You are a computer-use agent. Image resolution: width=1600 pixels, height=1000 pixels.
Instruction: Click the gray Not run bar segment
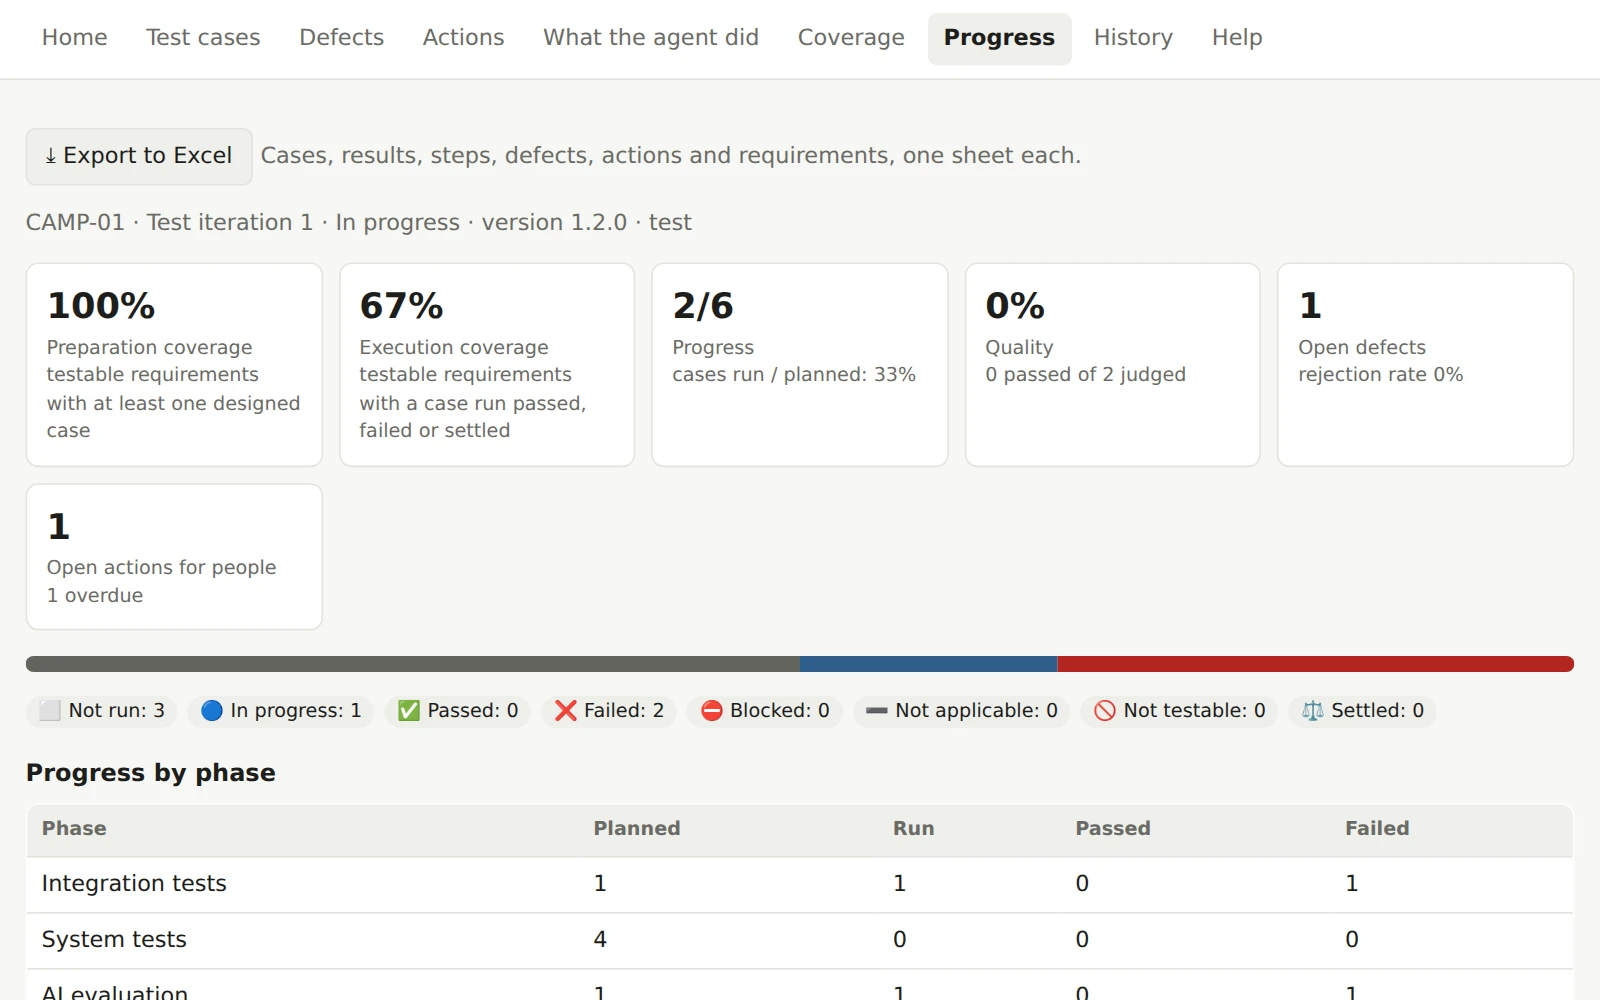tap(413, 664)
